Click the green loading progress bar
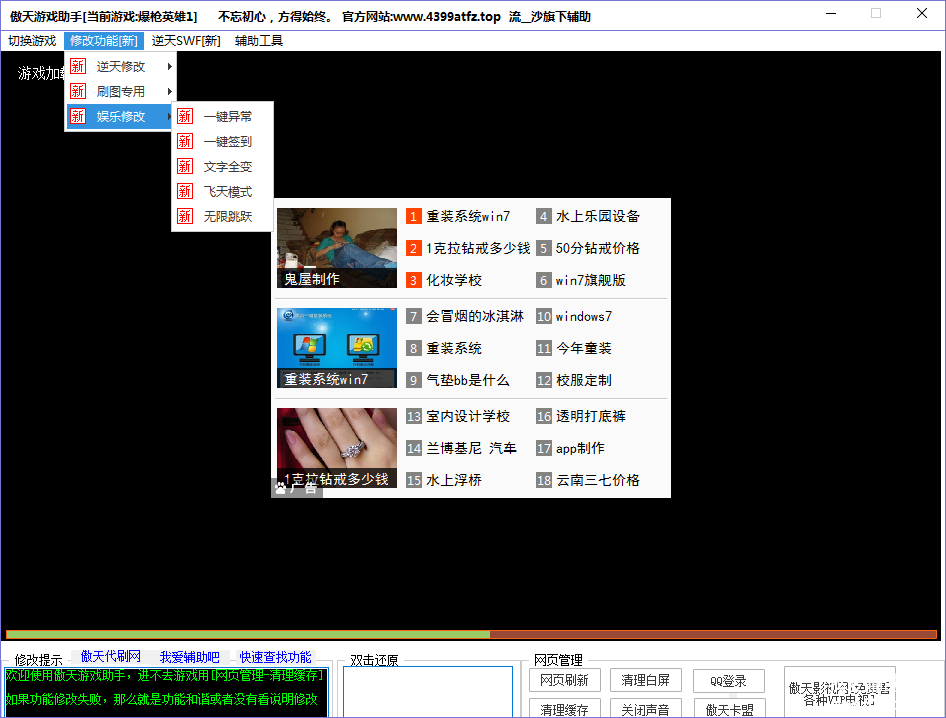The width and height of the screenshot is (946, 718). 248,634
